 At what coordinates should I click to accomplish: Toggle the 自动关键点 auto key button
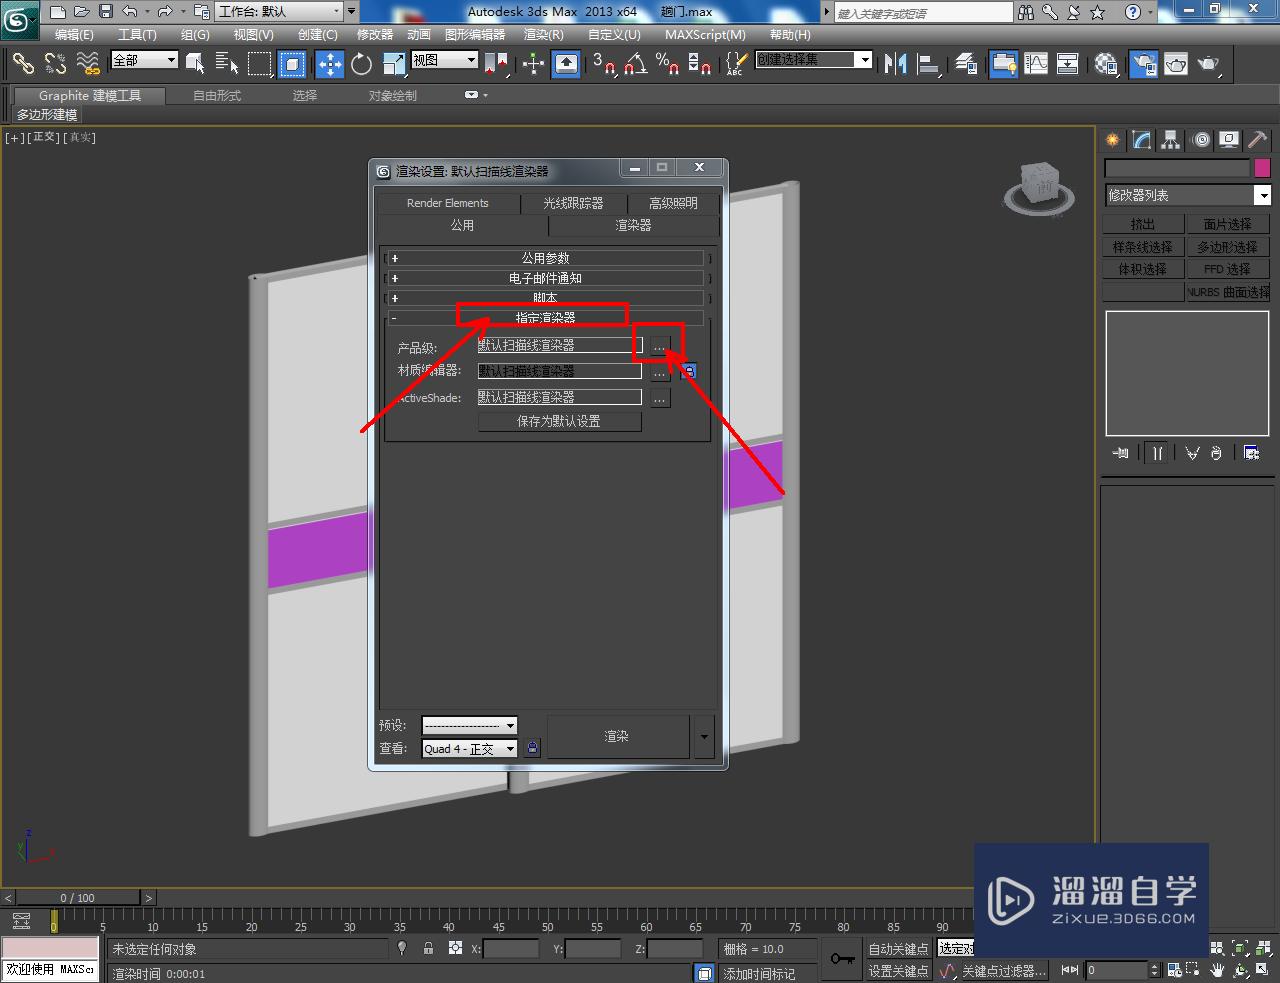click(x=898, y=948)
